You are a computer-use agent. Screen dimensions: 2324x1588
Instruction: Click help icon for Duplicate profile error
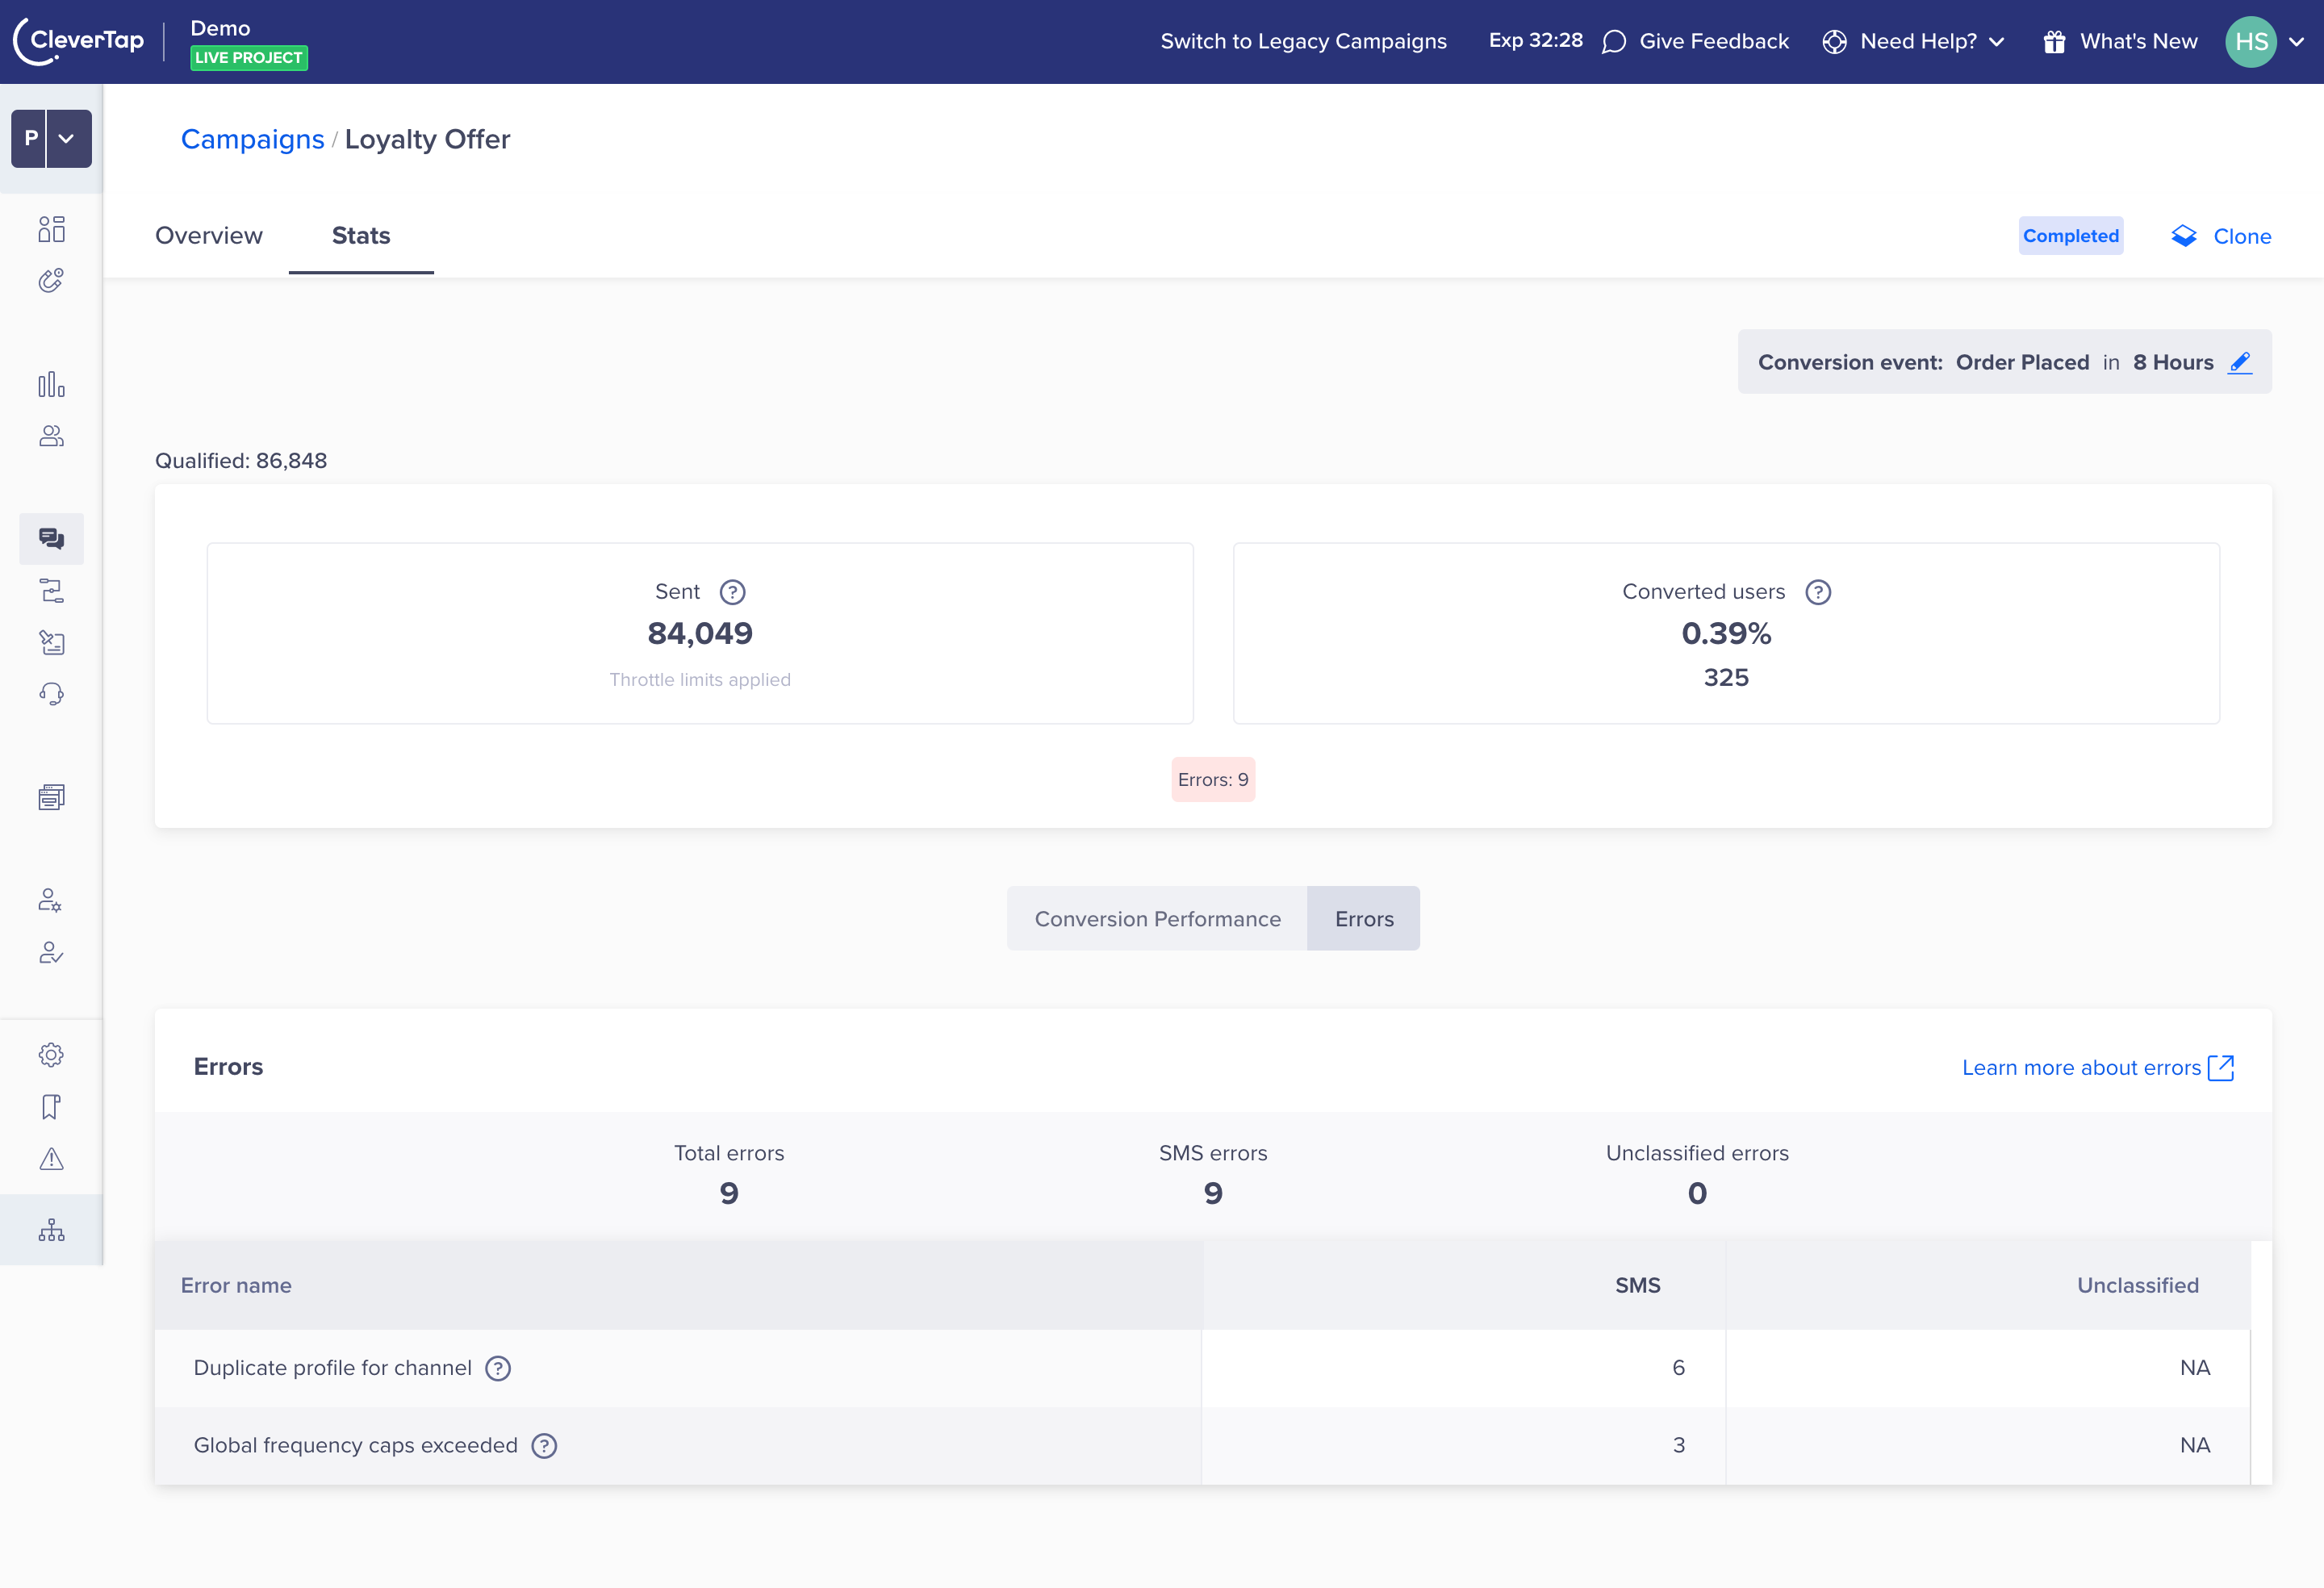pyautogui.click(x=498, y=1368)
